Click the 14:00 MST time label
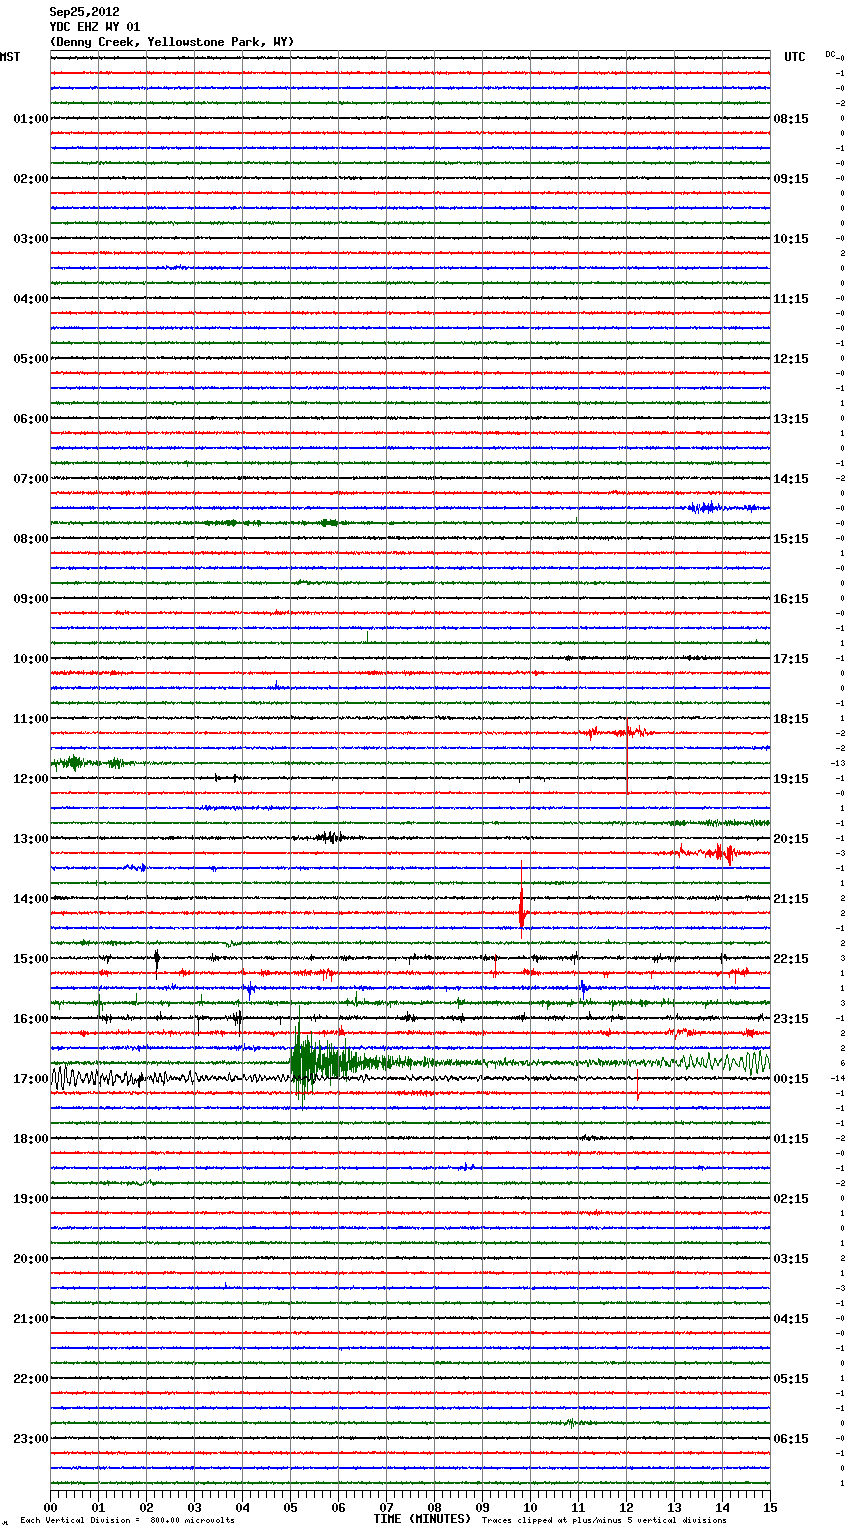 [x=31, y=899]
